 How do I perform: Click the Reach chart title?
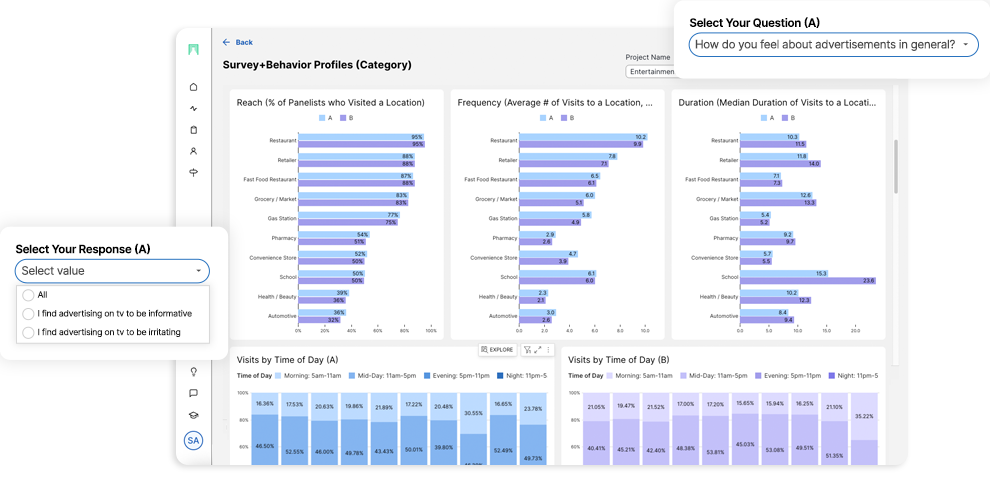coord(330,102)
